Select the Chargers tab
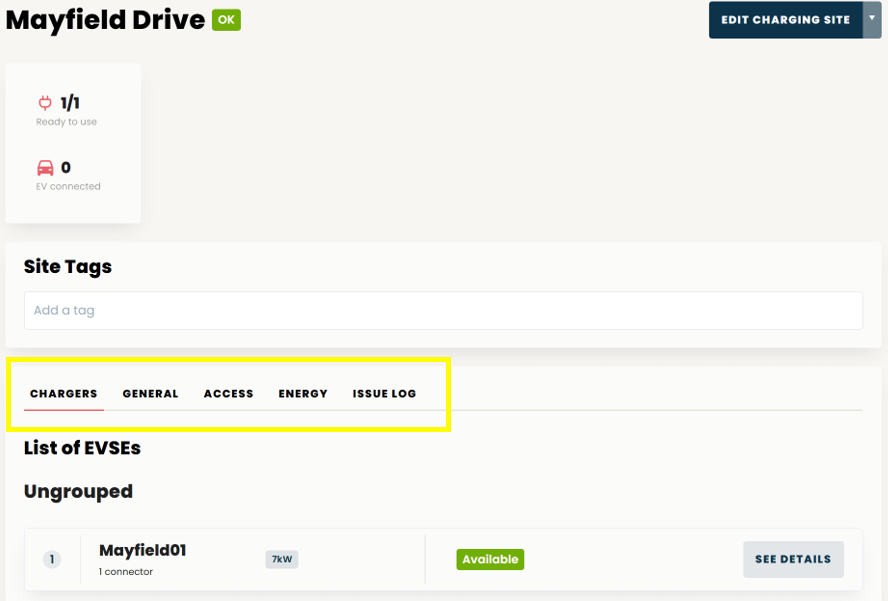888x601 pixels. click(63, 394)
